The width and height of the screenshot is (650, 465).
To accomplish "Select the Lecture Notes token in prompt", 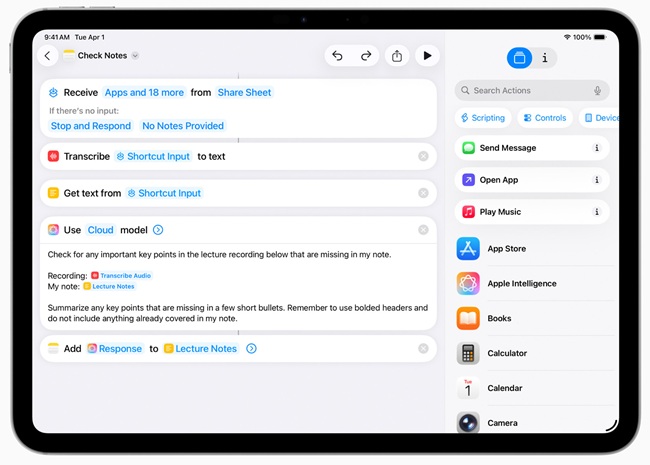I will click(109, 286).
